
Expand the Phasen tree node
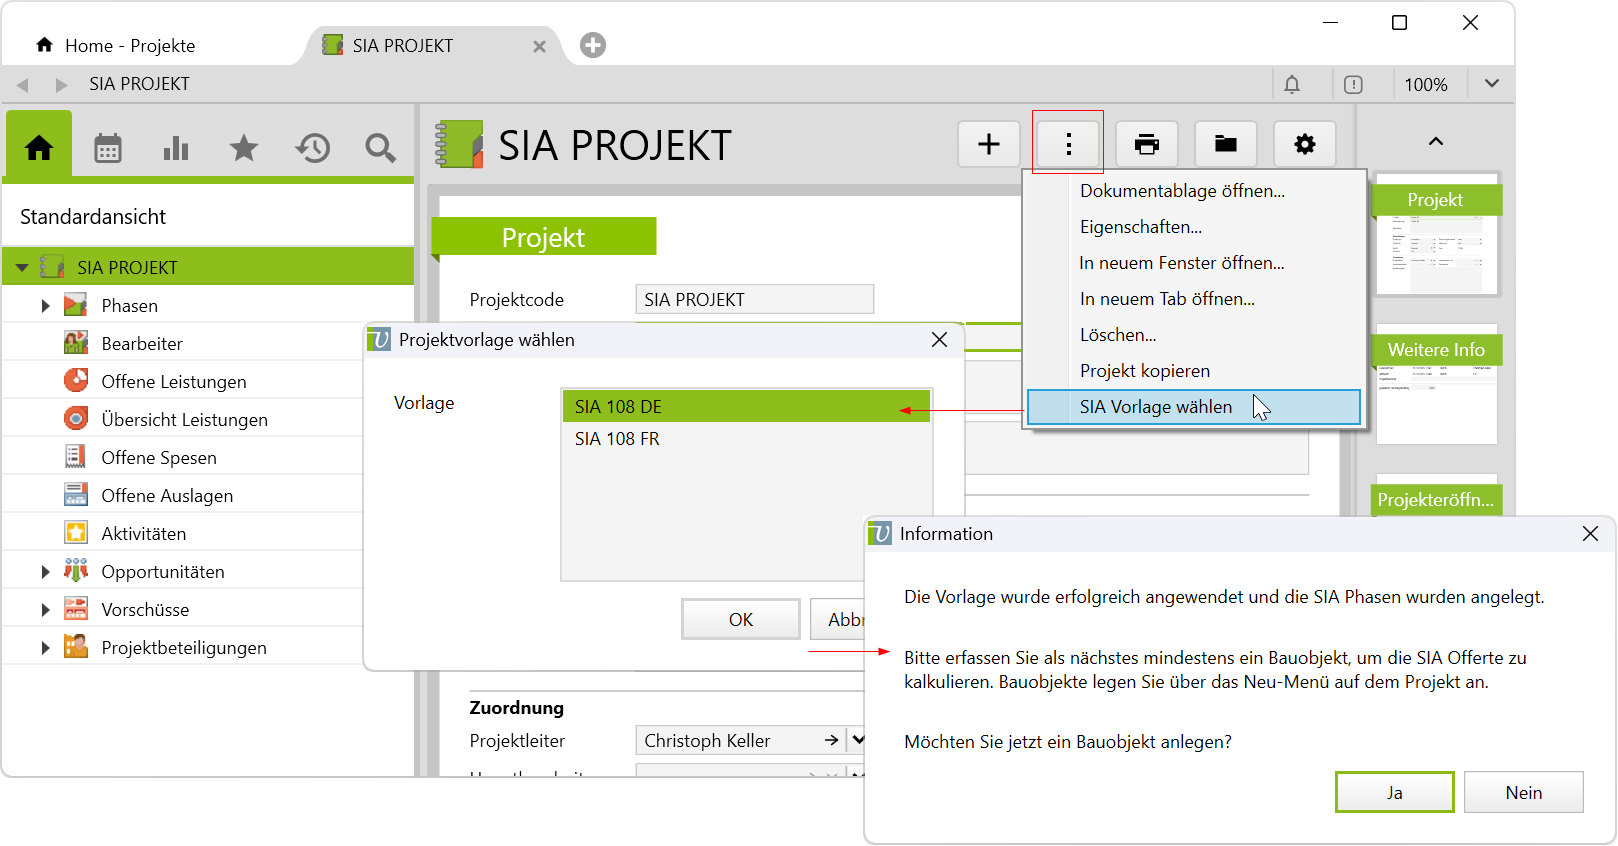[45, 306]
